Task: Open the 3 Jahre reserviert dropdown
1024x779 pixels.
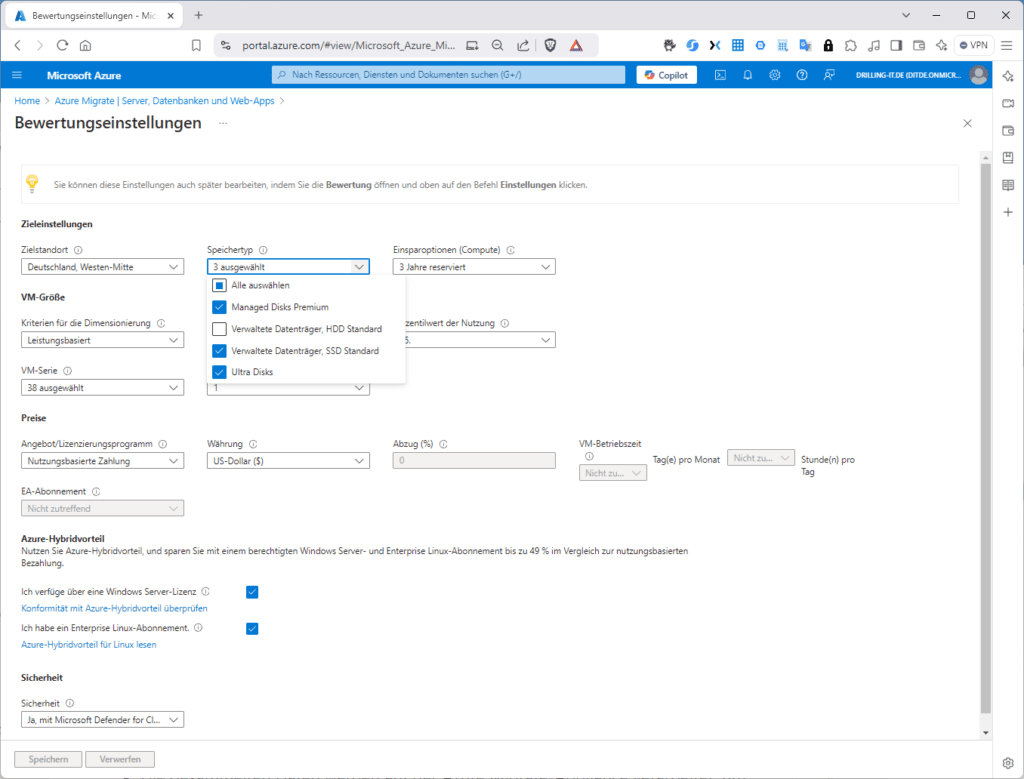Action: 474,267
